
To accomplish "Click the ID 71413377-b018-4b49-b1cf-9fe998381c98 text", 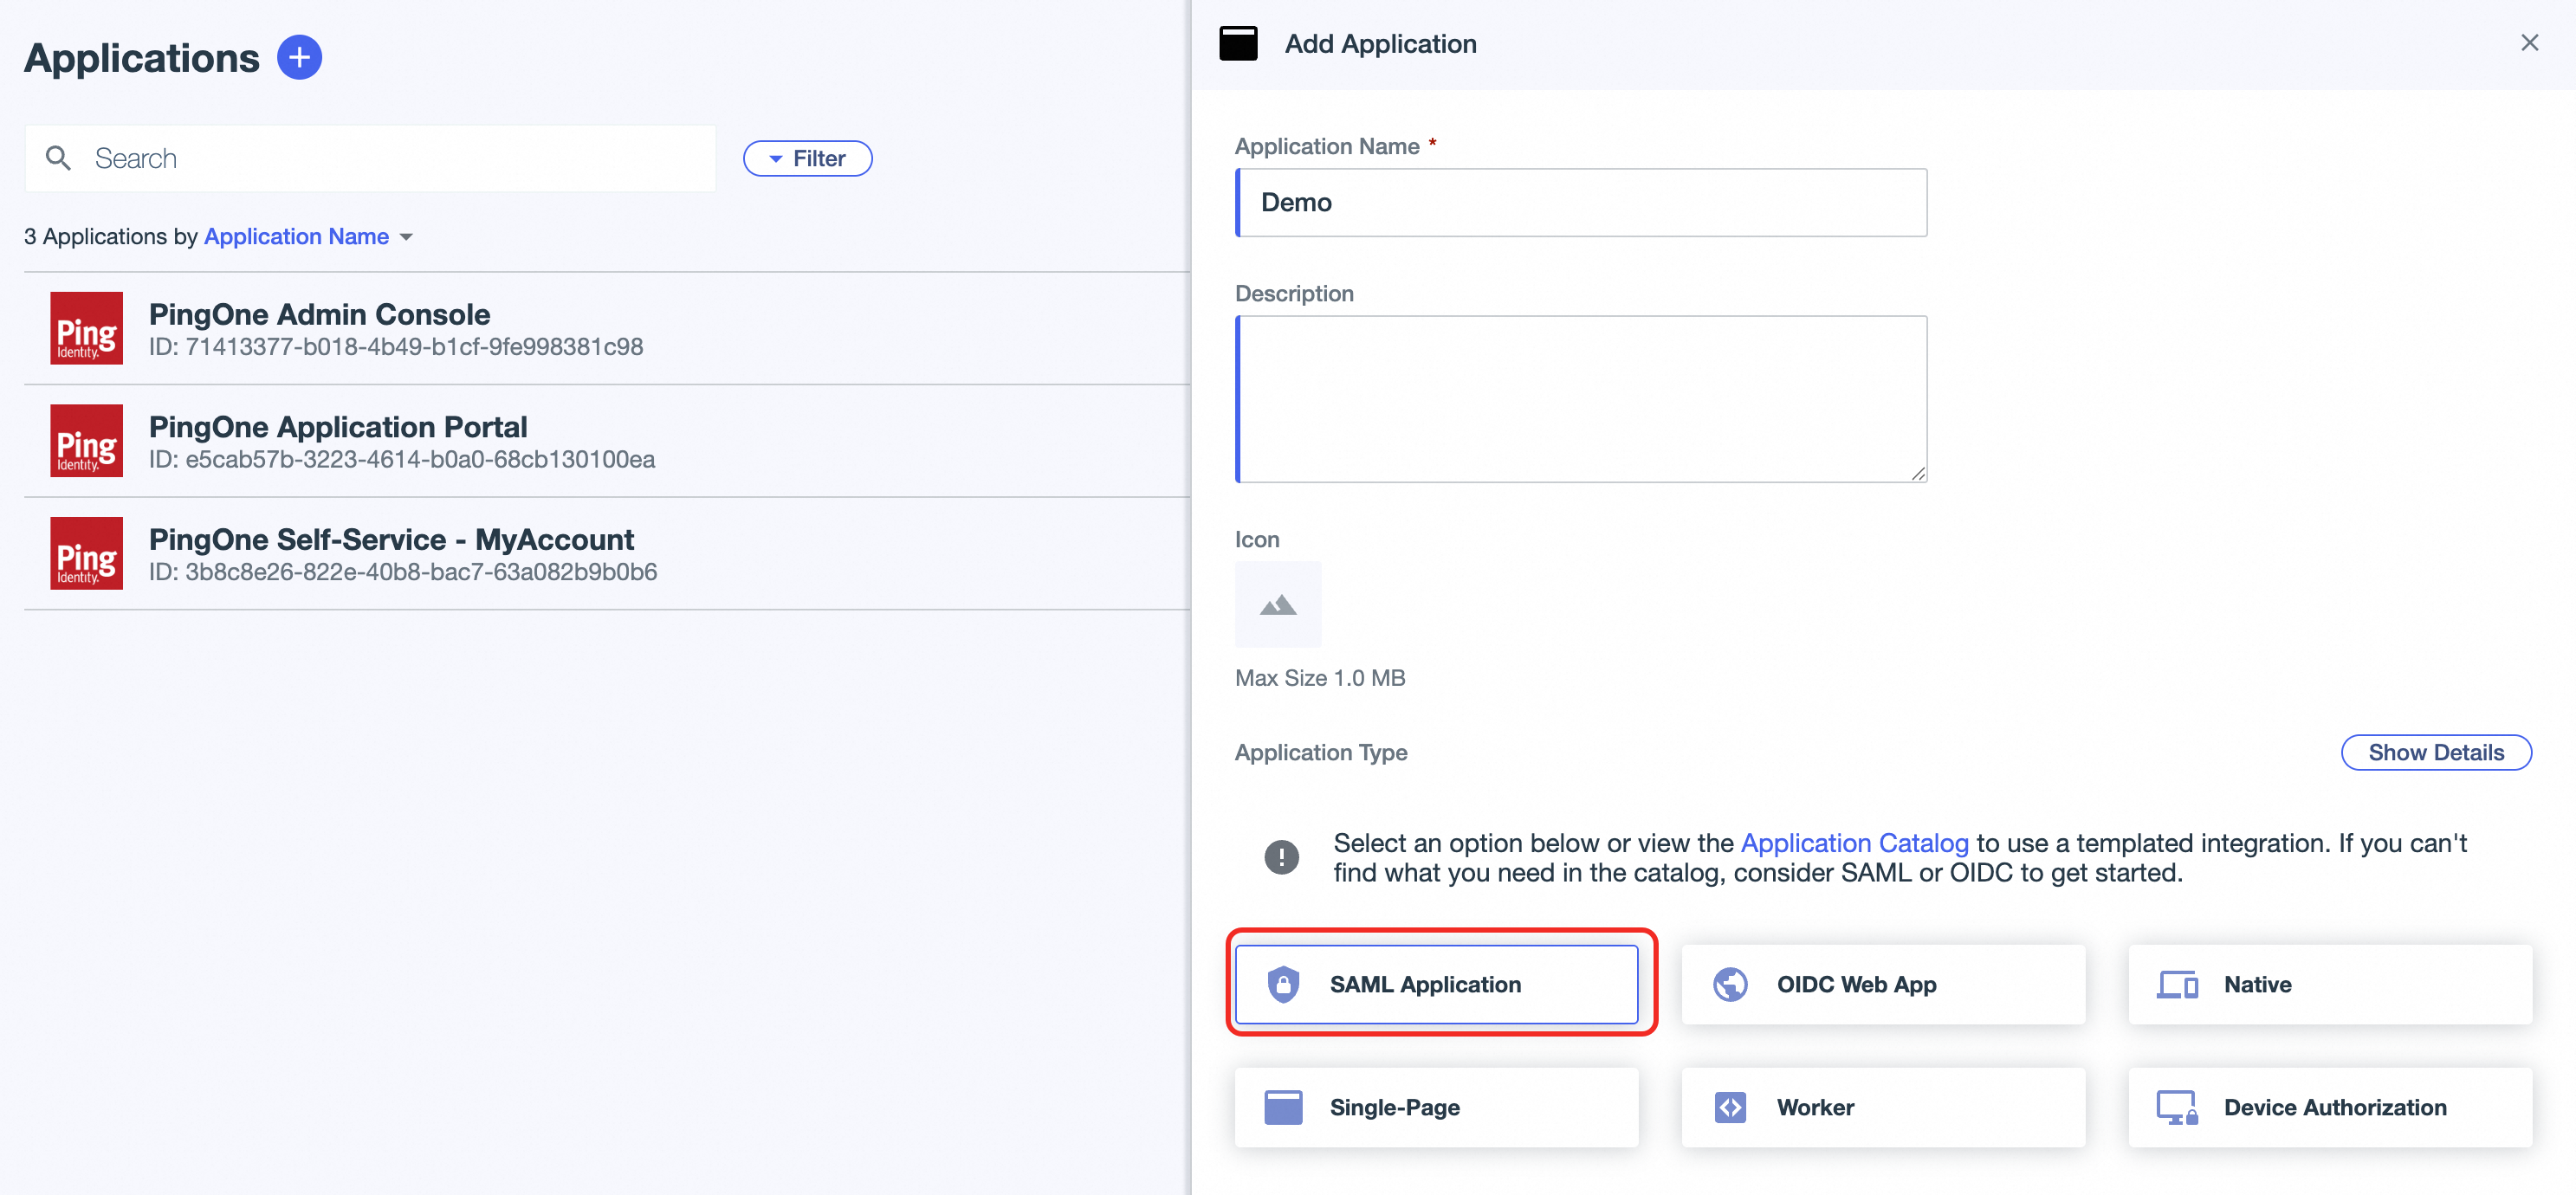I will [x=396, y=347].
